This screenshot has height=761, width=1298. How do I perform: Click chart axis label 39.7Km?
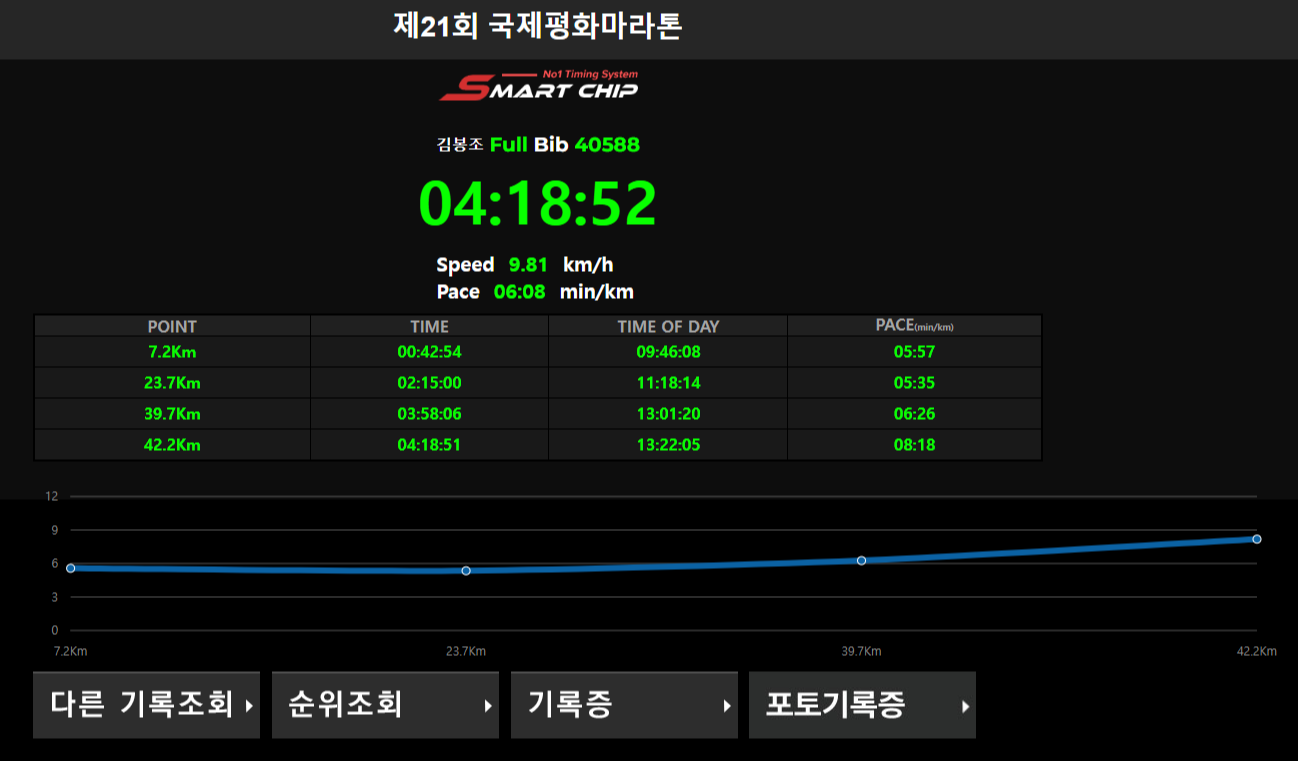(x=861, y=651)
